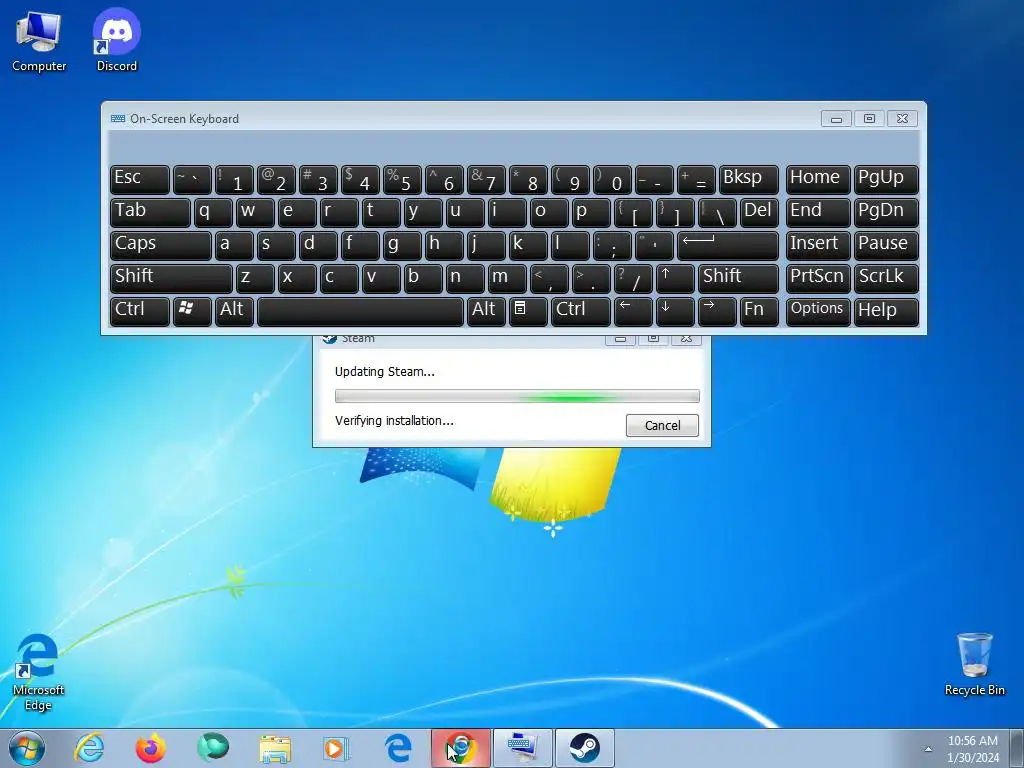Cancel the Steam update
This screenshot has width=1024, height=768.
662,425
